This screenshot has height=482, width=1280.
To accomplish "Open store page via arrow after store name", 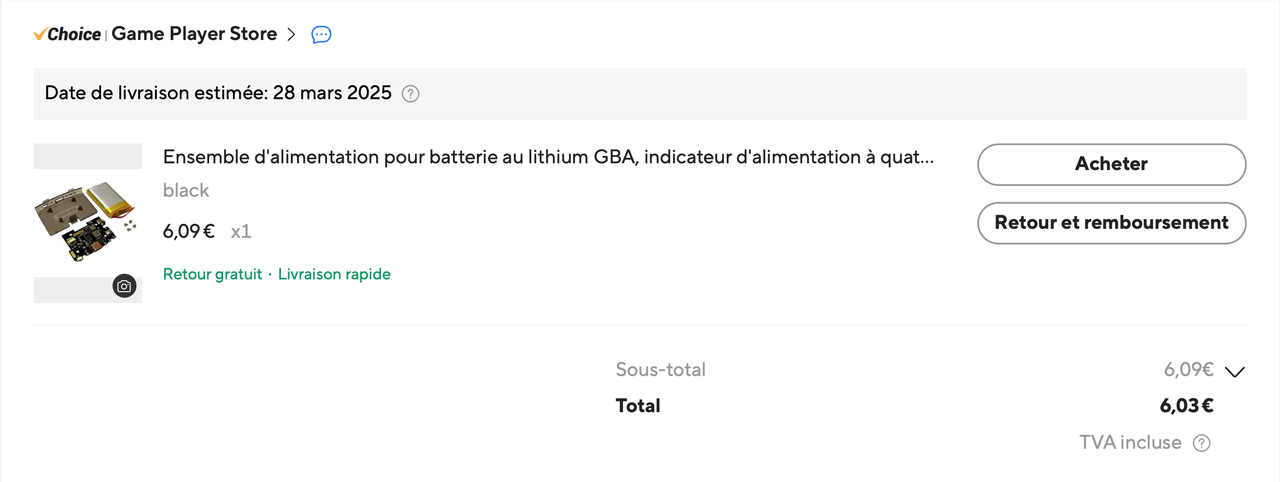I will pyautogui.click(x=291, y=35).
